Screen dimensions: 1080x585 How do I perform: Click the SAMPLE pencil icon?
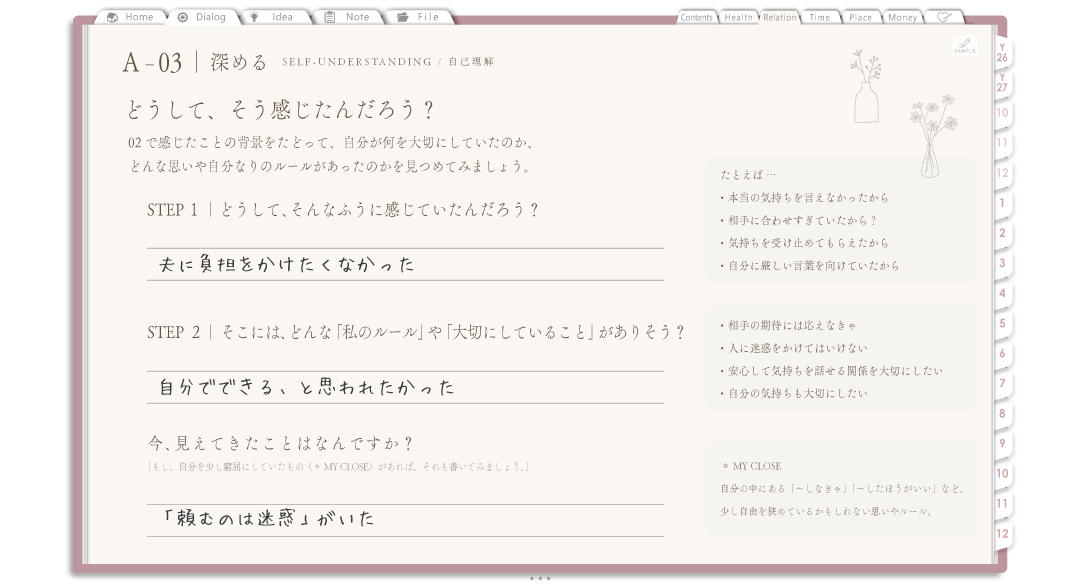pyautogui.click(x=964, y=45)
